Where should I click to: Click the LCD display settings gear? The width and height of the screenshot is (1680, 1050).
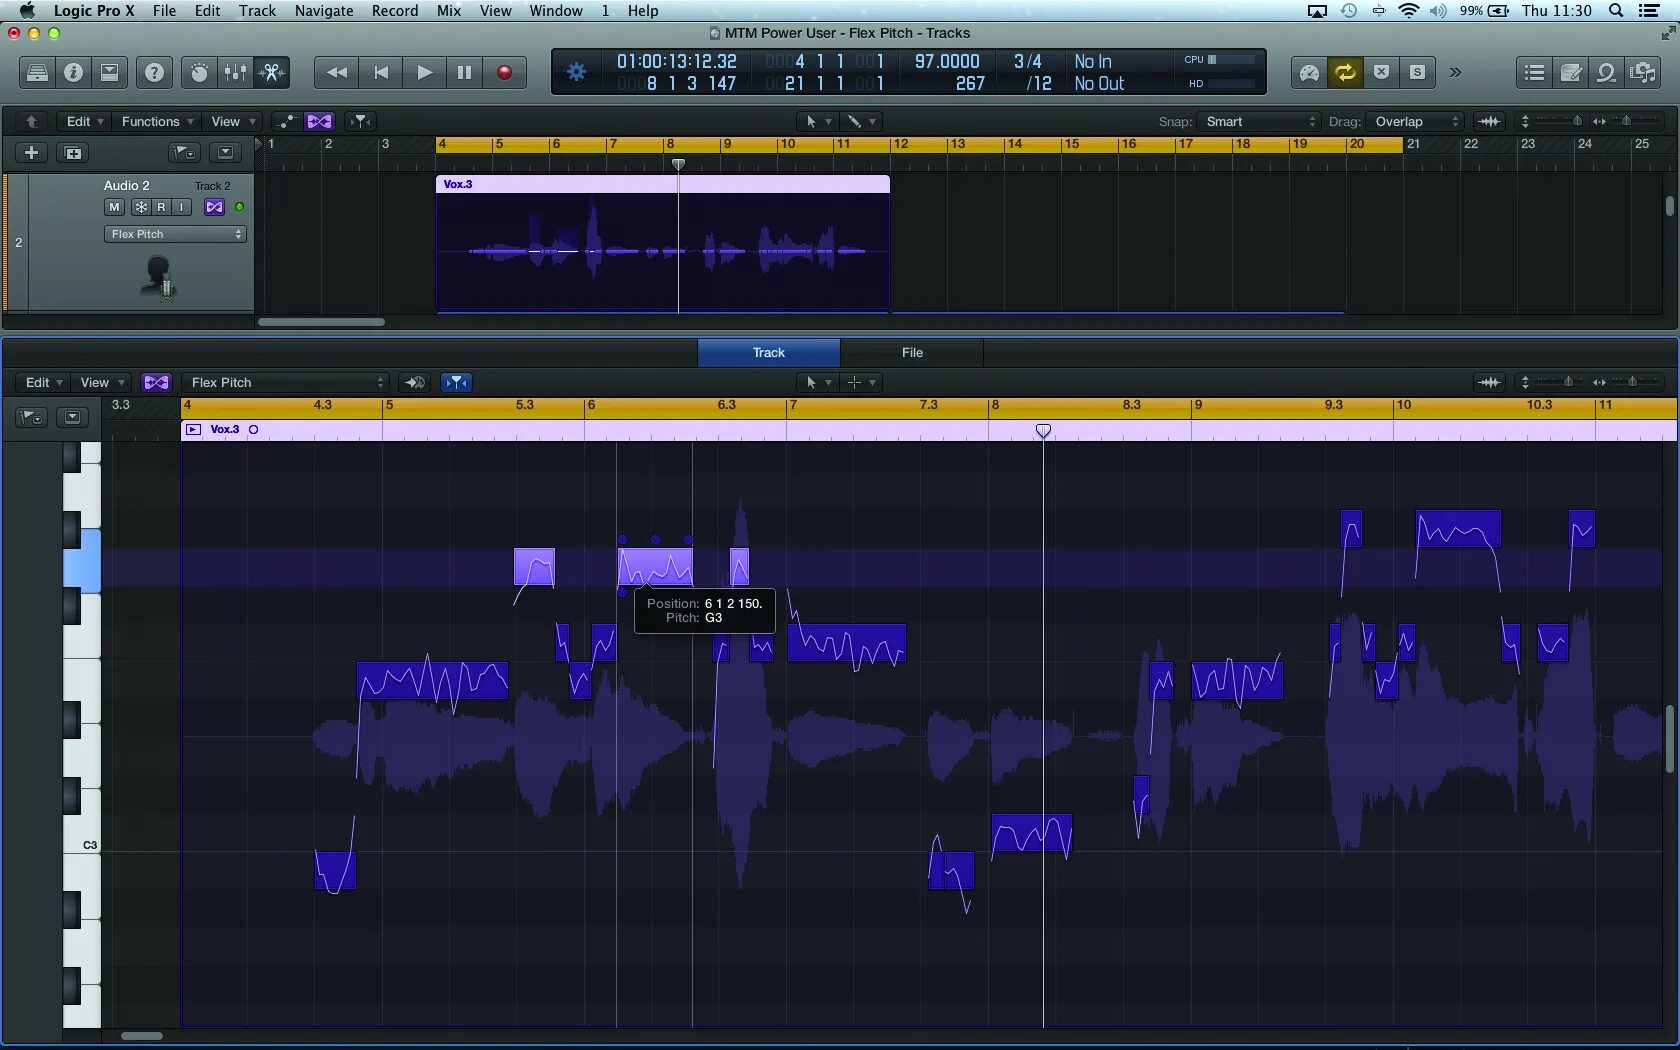click(577, 72)
